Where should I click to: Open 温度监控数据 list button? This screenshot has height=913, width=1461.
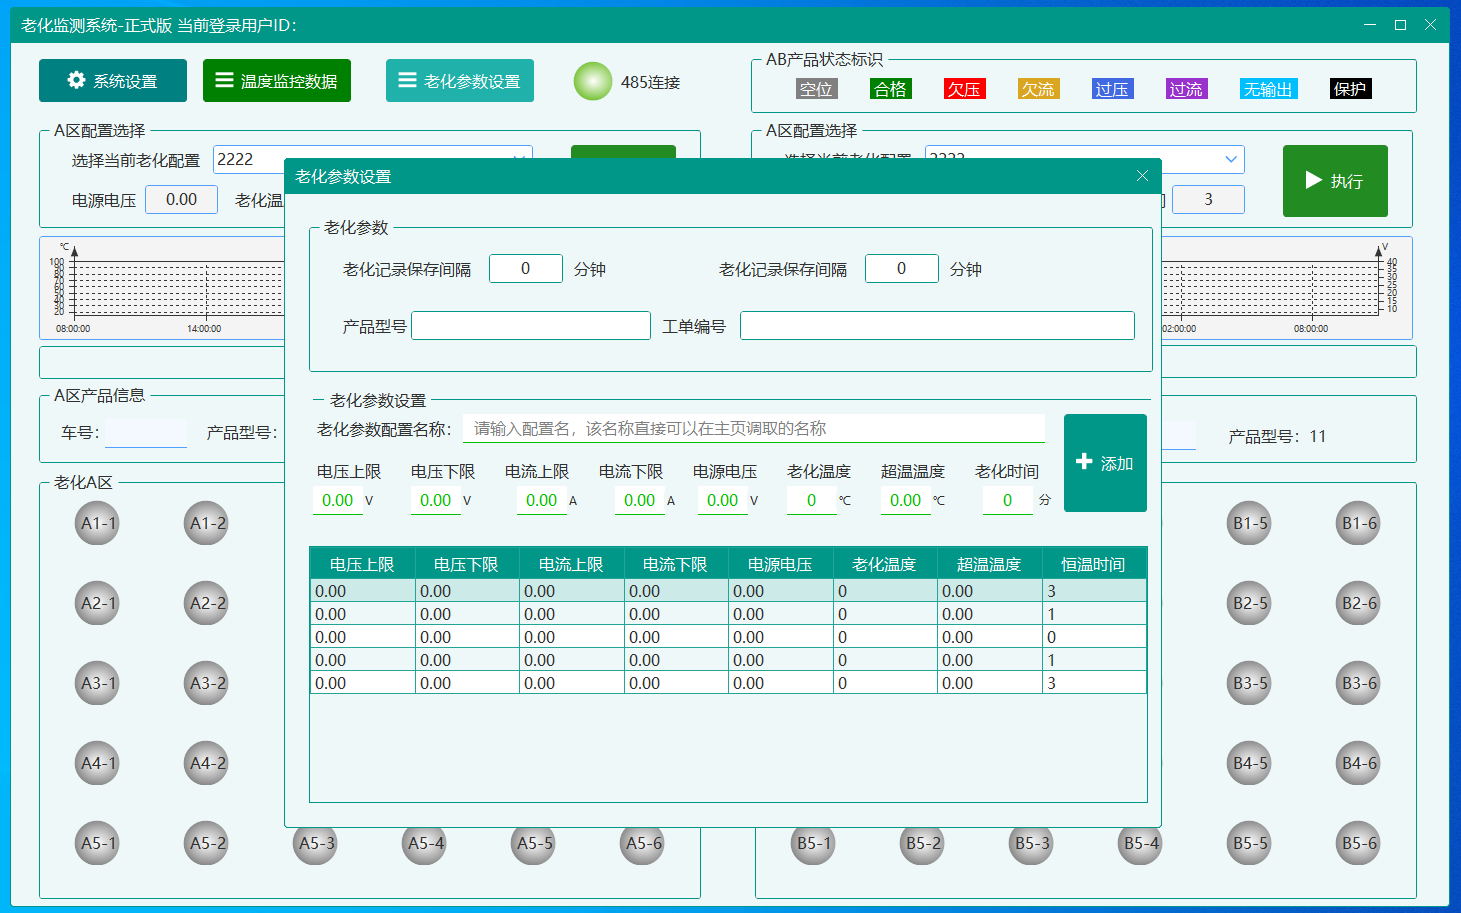(277, 81)
